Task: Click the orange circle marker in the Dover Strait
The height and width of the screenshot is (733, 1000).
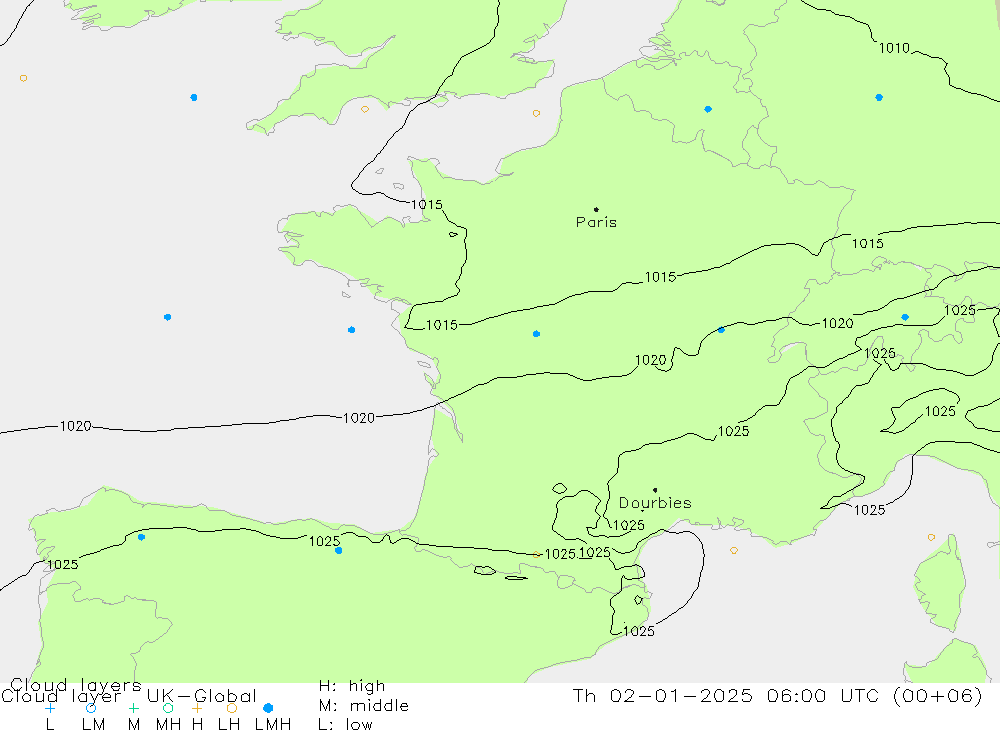Action: 536,113
